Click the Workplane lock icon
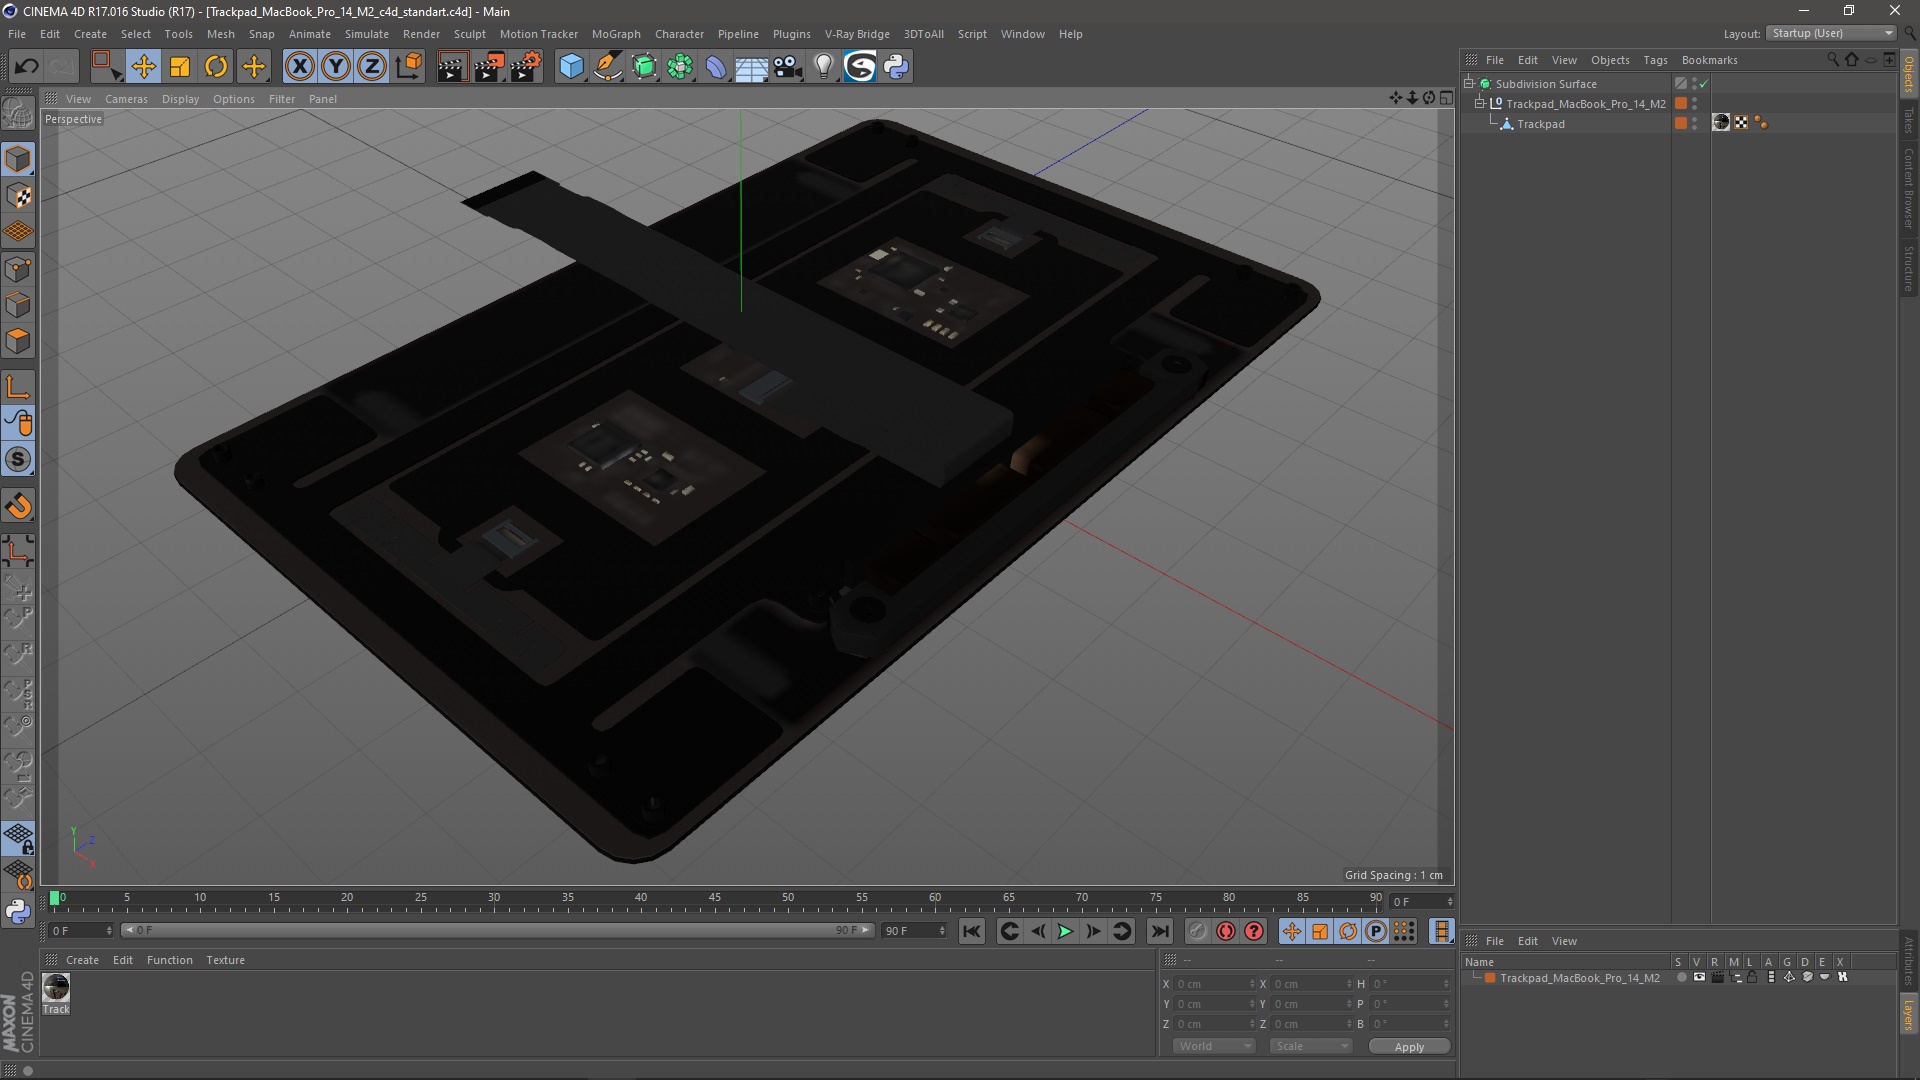The image size is (1920, 1080). 18,838
